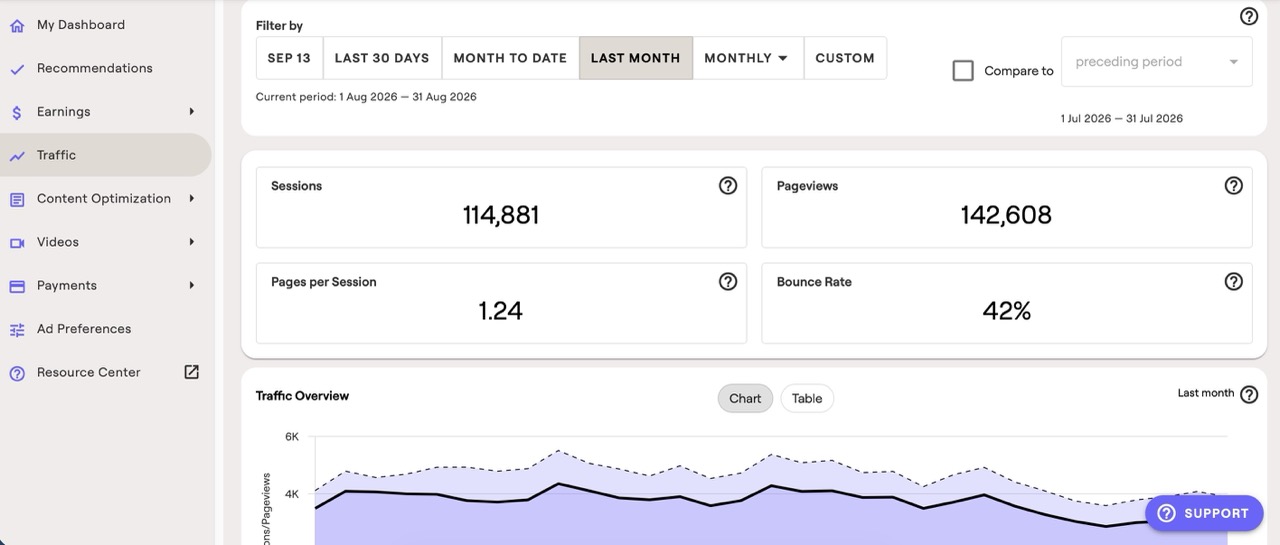The image size is (1280, 545).
Task: Enable the Compare to checkbox
Action: (963, 71)
